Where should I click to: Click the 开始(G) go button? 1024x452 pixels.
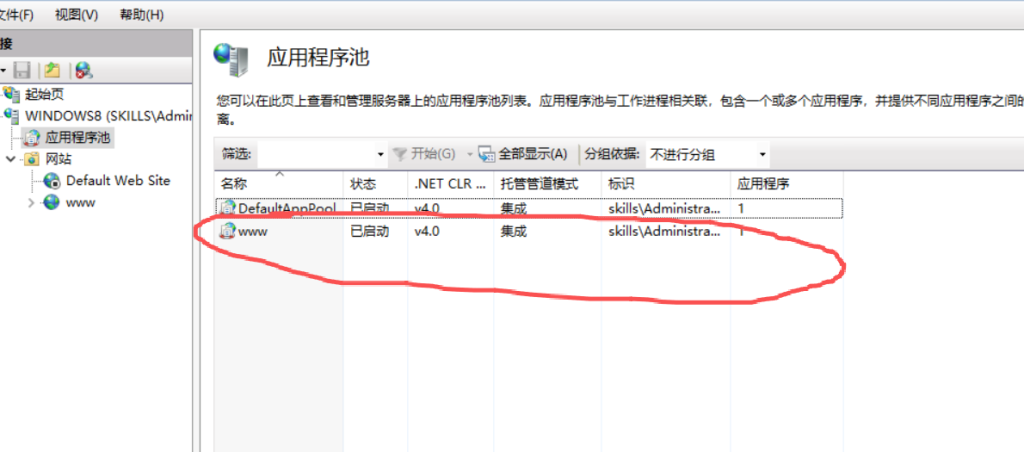point(424,154)
